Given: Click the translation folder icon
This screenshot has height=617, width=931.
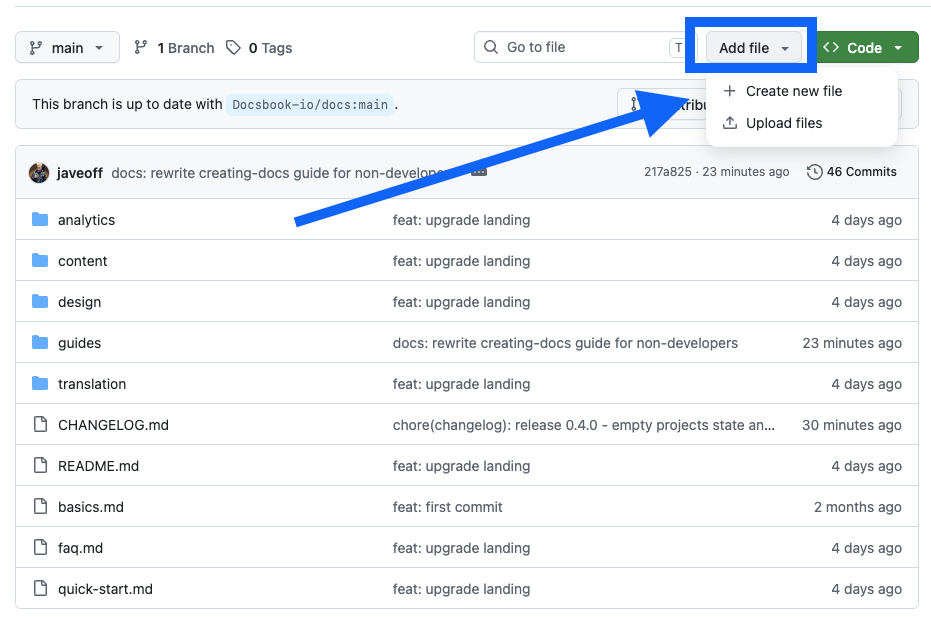Looking at the screenshot, I should [x=40, y=383].
